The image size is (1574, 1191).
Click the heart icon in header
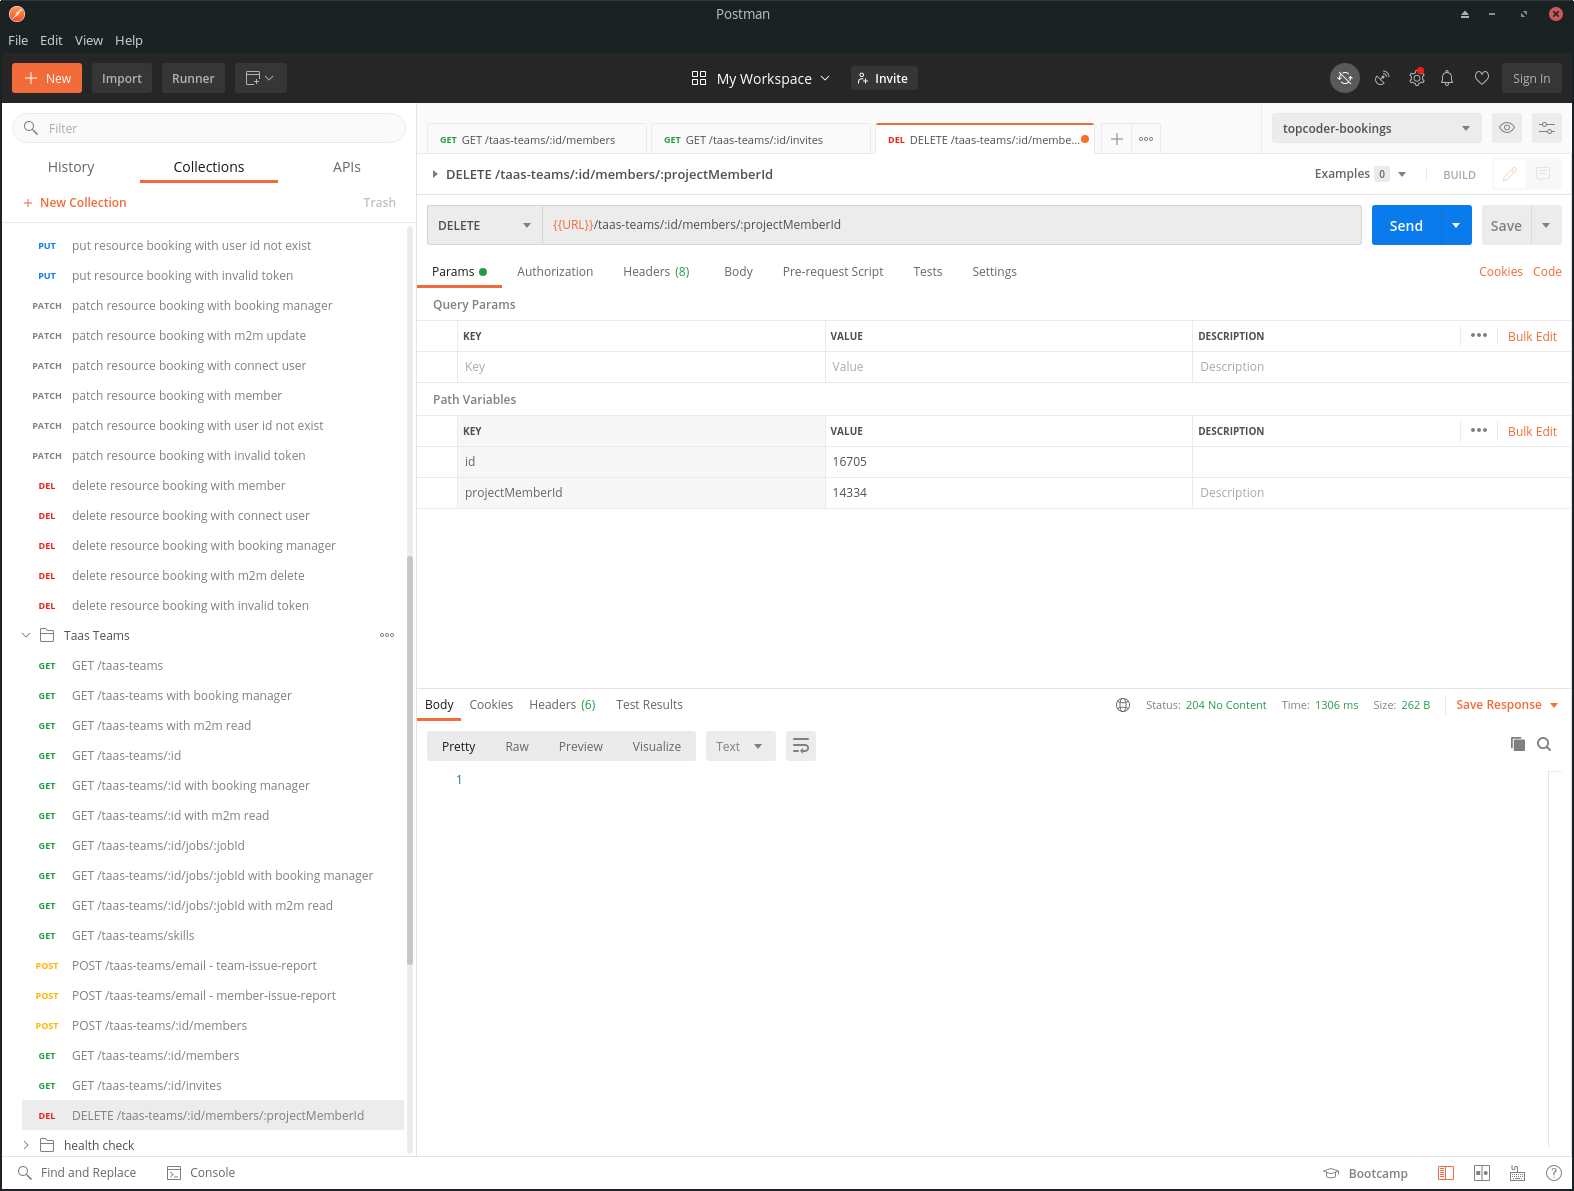(x=1482, y=78)
